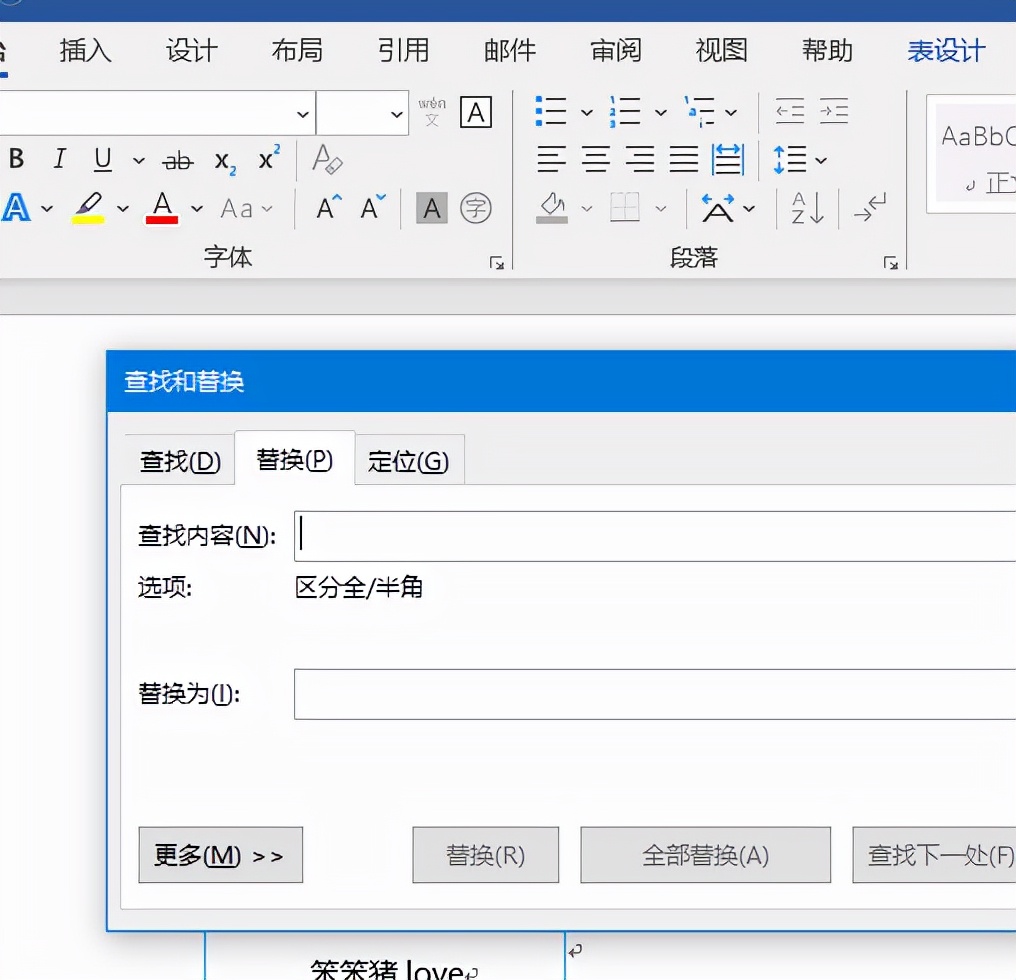1016x980 pixels.
Task: Apply strikethrough formatting
Action: point(178,160)
